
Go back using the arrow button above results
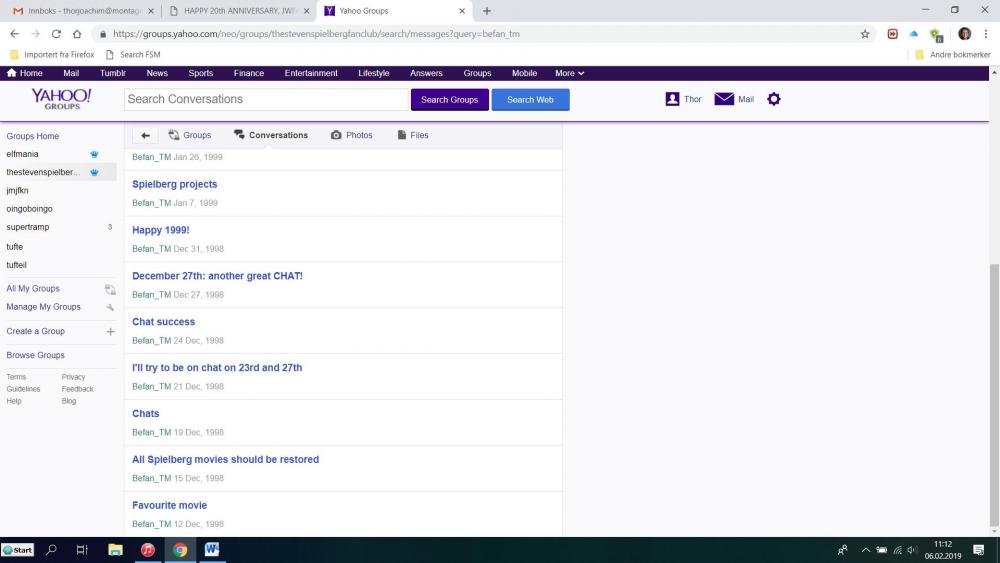[145, 135]
